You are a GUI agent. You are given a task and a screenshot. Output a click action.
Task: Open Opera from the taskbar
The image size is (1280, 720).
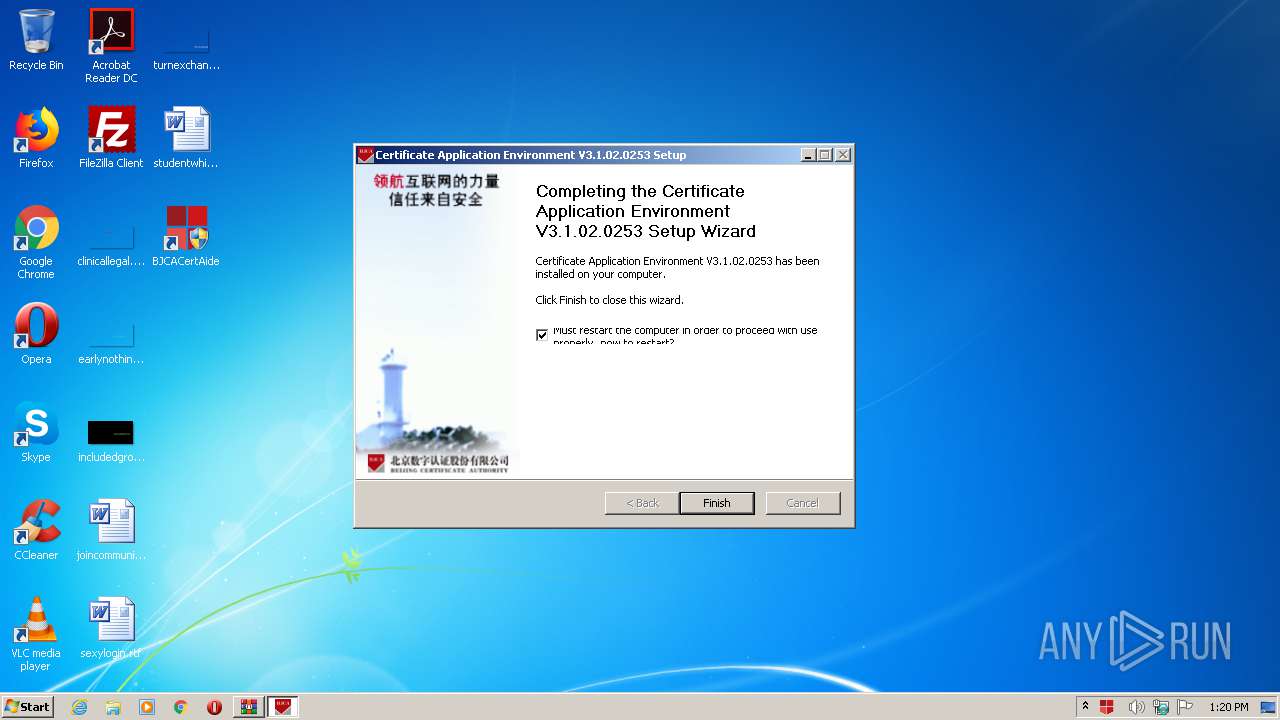coord(214,707)
